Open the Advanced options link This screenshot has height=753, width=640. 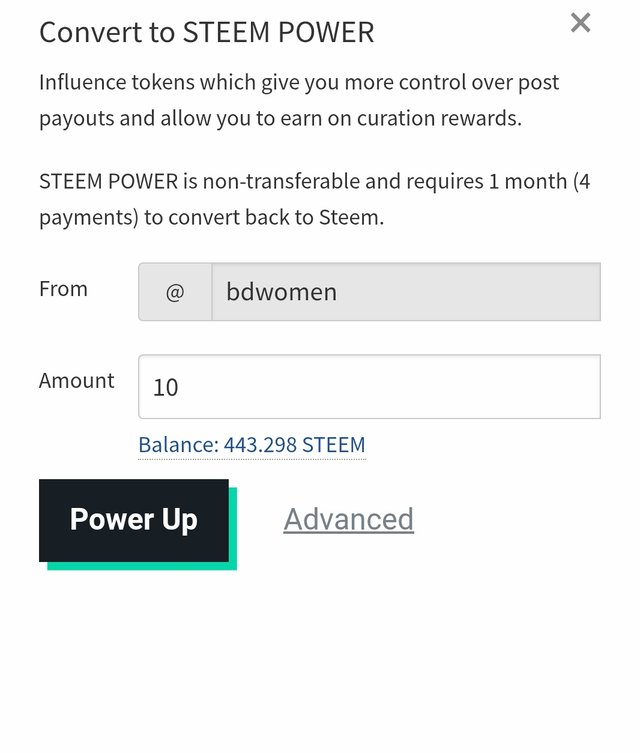tap(349, 519)
